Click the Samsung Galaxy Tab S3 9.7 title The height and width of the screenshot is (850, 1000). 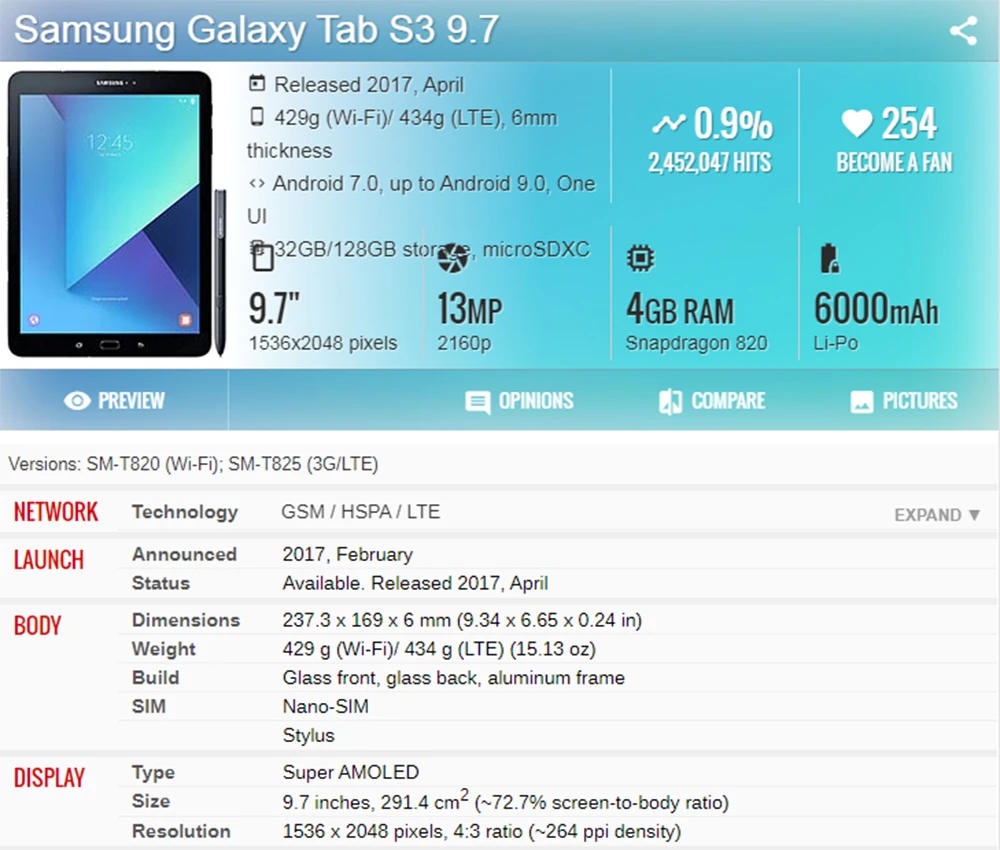click(256, 29)
